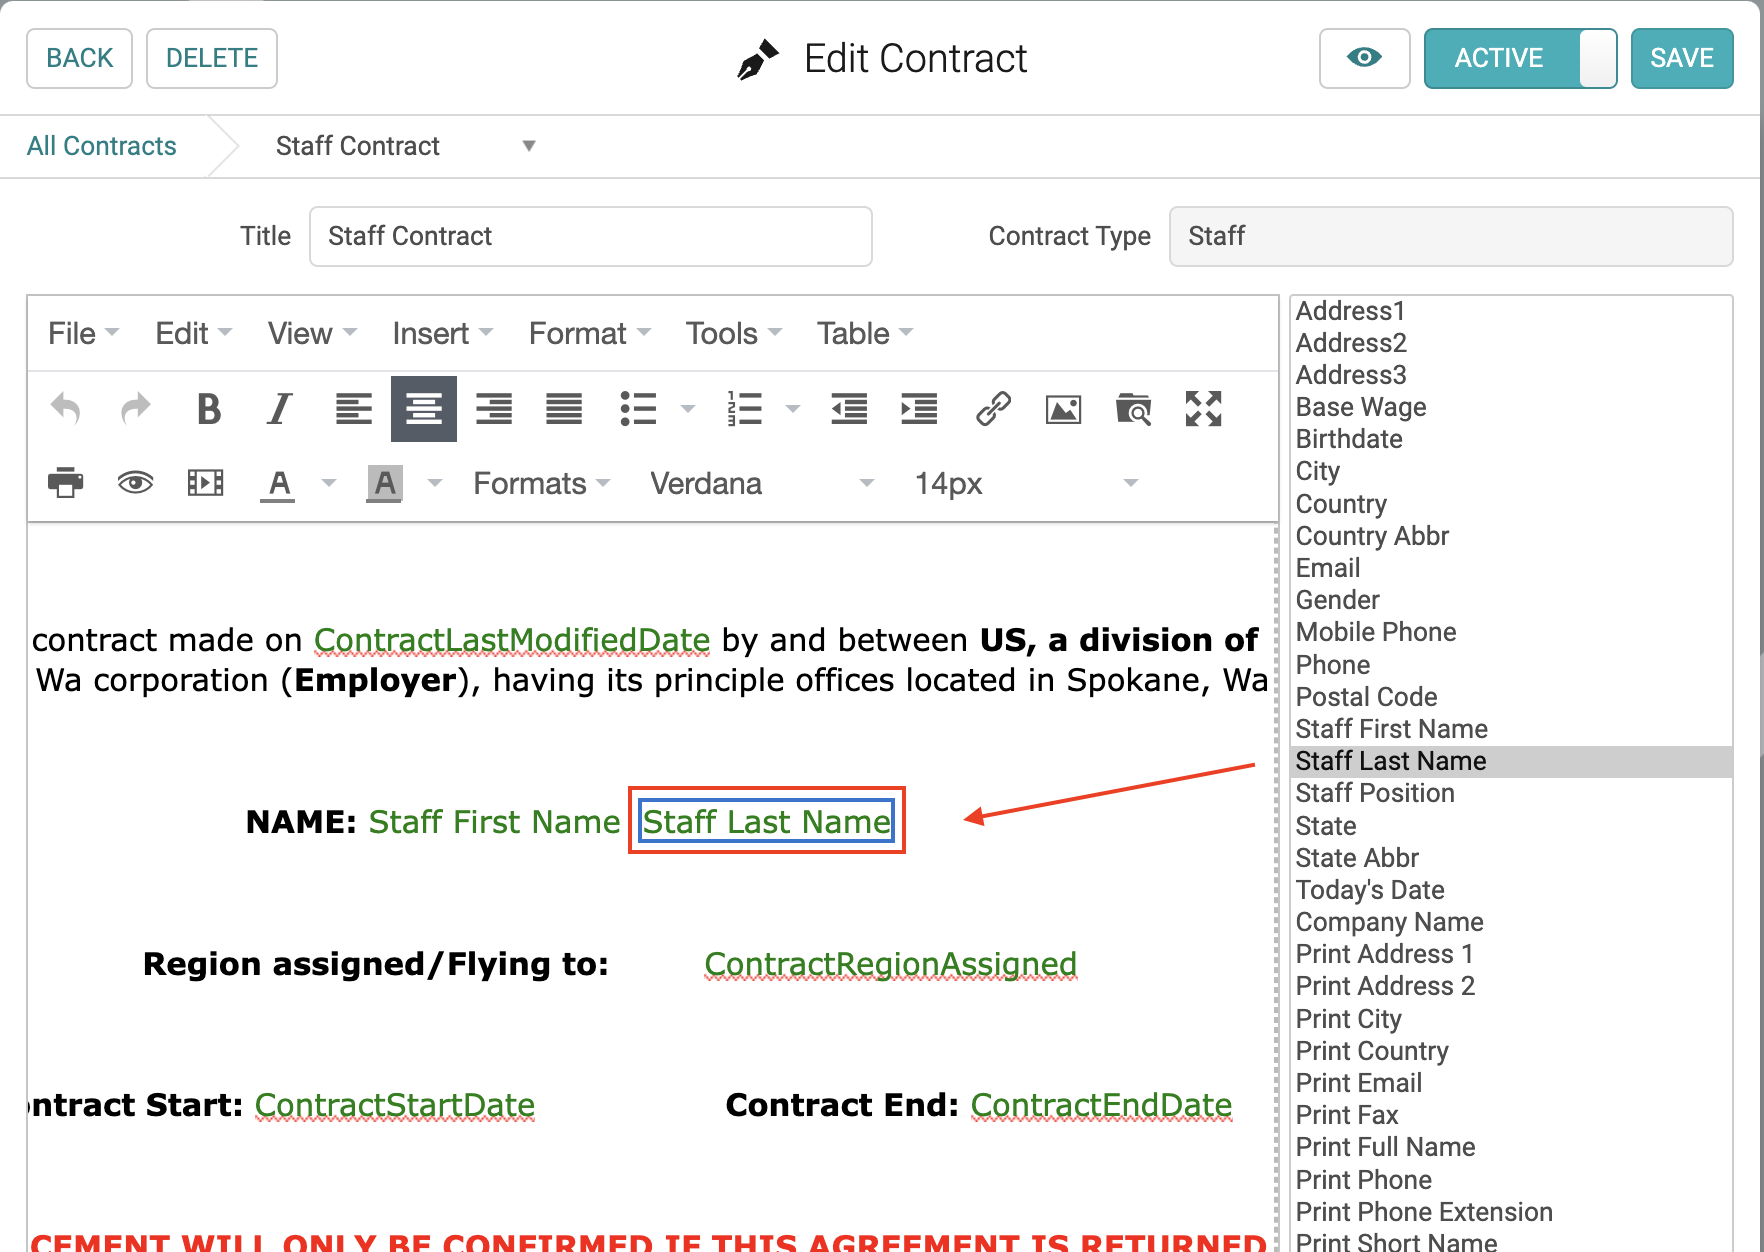Toggle italic formatting
The height and width of the screenshot is (1252, 1764).
pos(280,408)
